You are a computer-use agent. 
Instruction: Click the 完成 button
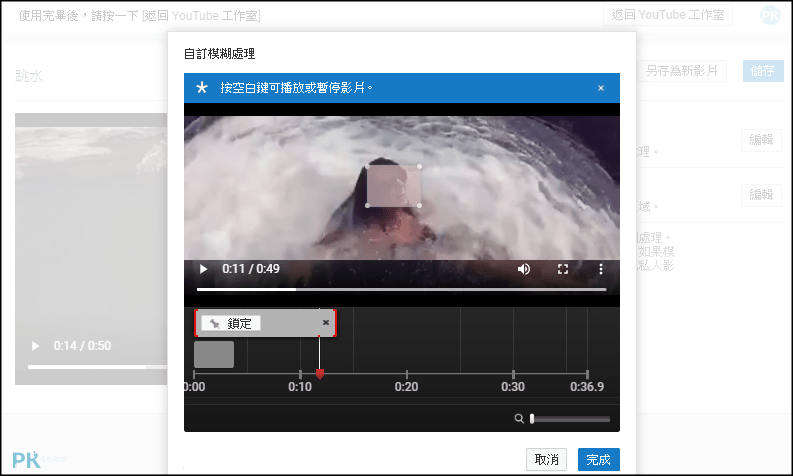pos(599,459)
